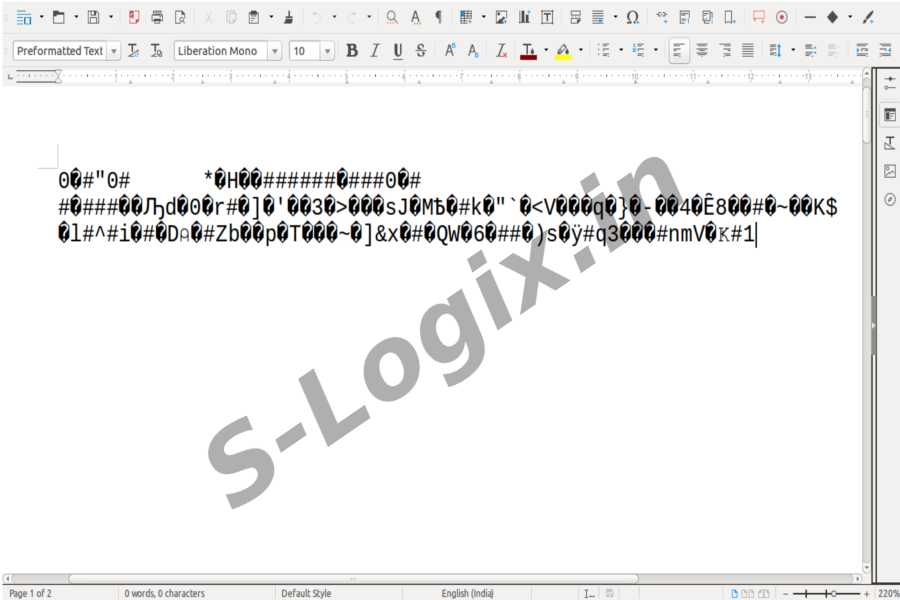
Task: Open highlighting color dropdown arrow
Action: 581,51
